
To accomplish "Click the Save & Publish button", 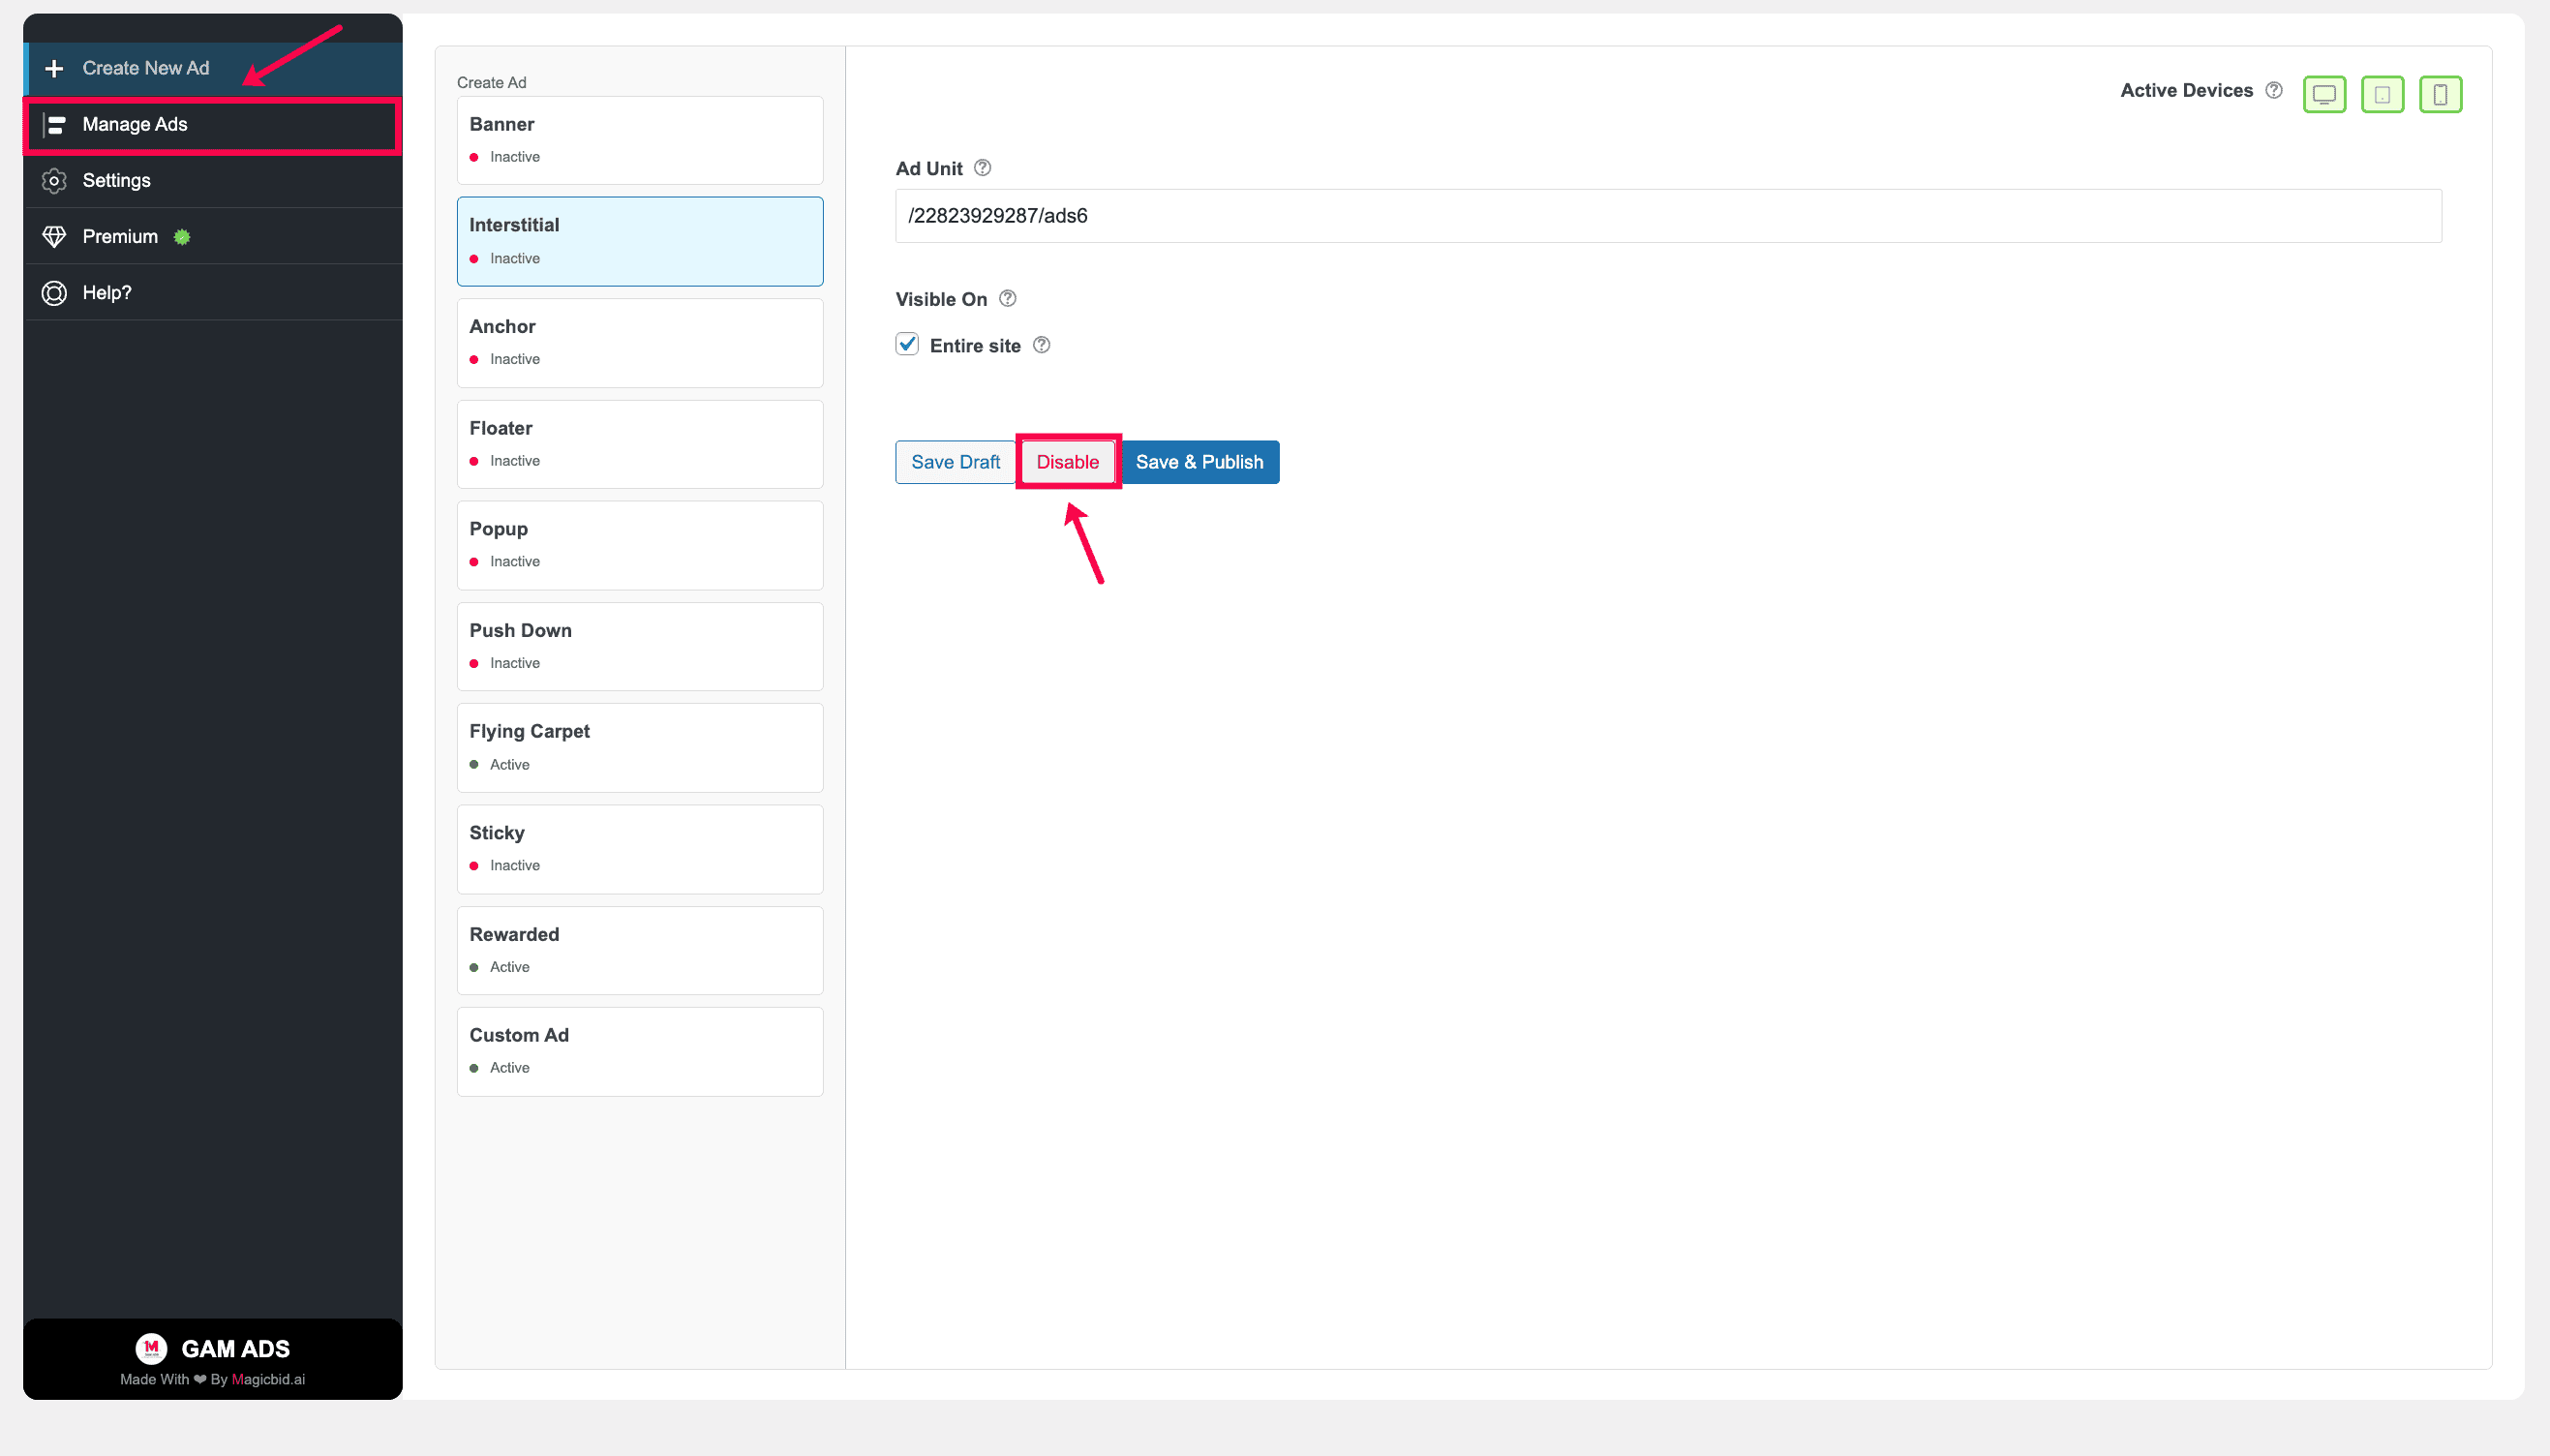I will (1199, 462).
